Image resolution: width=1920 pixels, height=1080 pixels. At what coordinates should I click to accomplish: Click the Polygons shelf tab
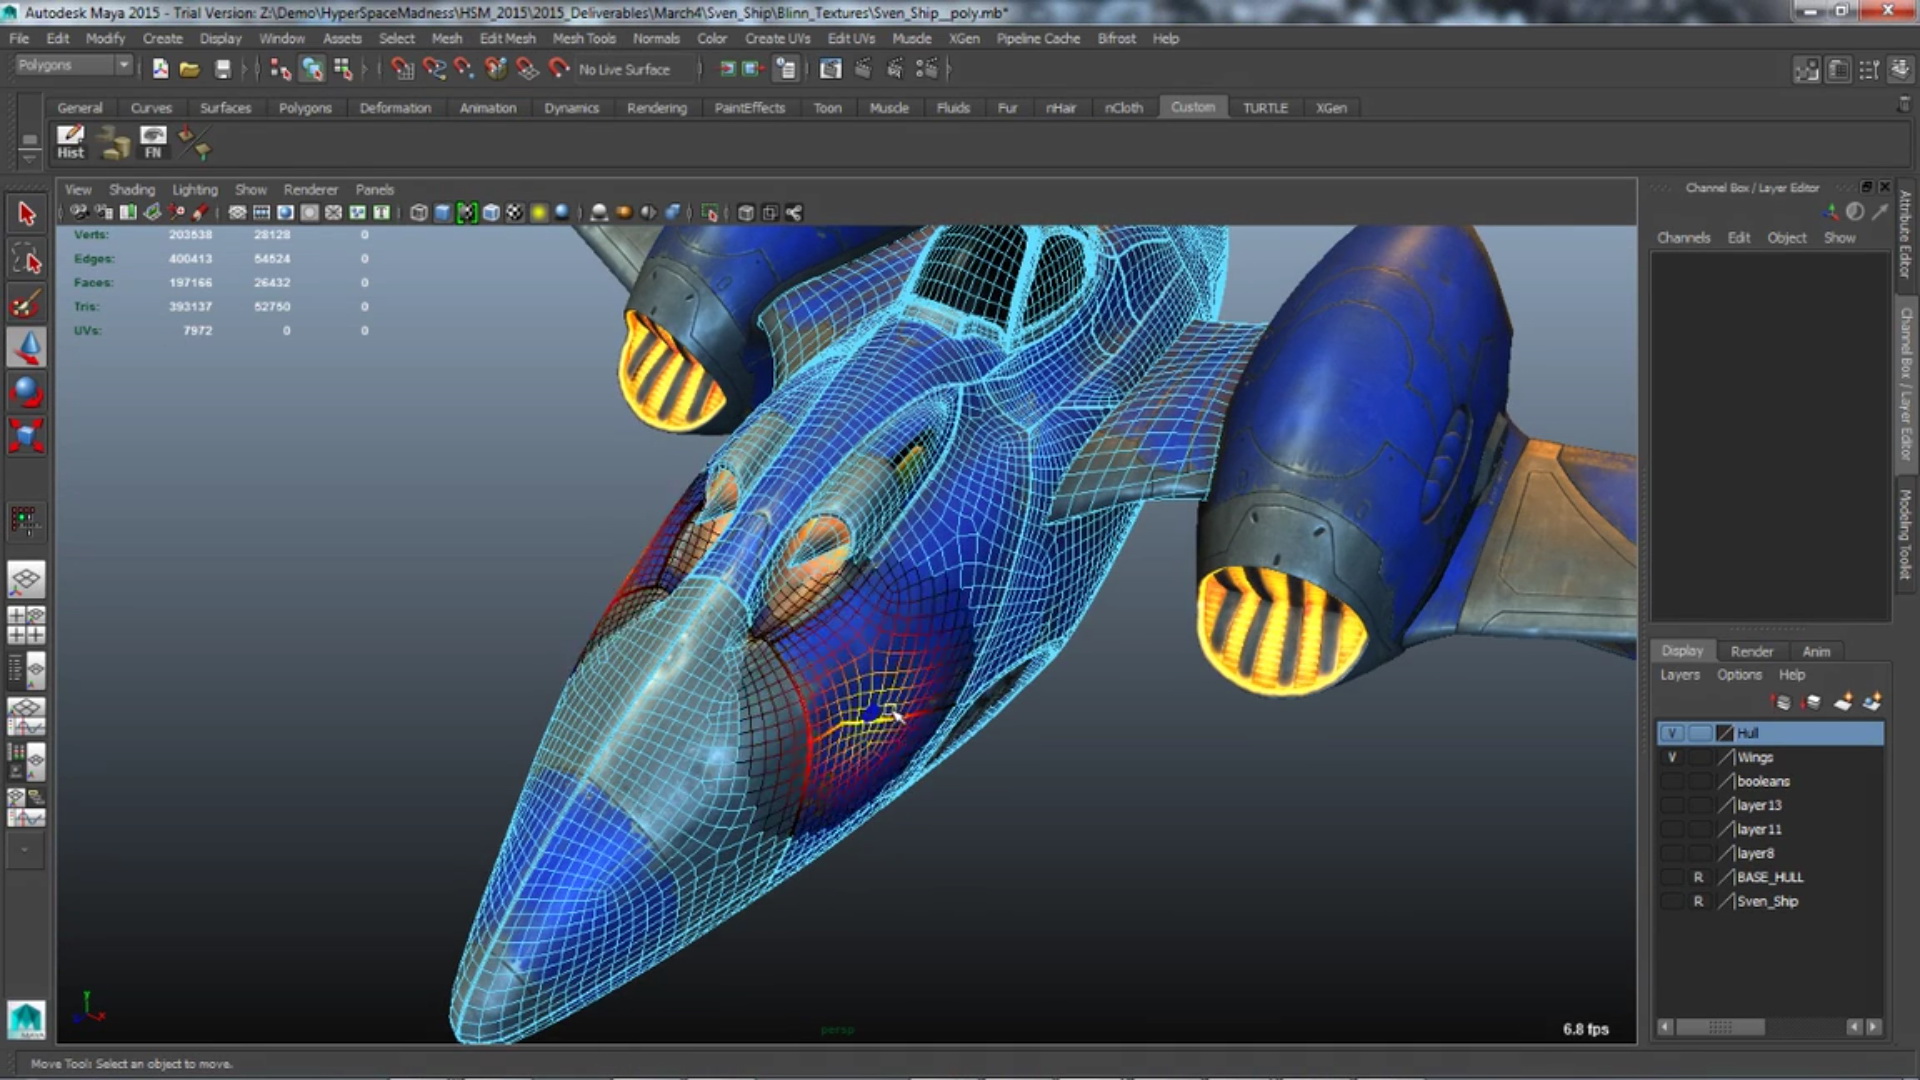305,107
